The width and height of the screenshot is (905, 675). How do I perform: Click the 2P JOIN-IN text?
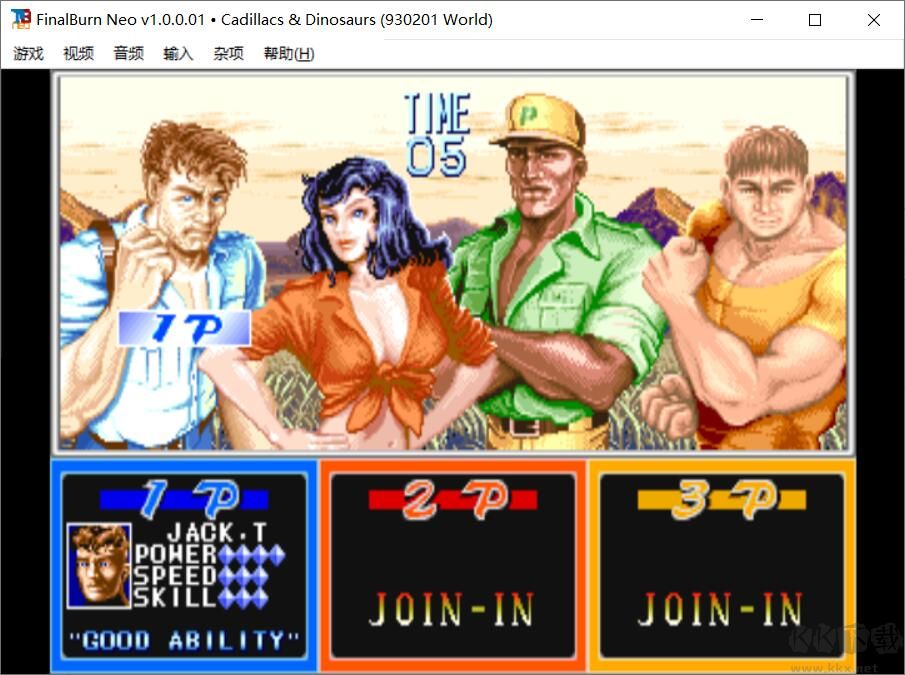[451, 609]
